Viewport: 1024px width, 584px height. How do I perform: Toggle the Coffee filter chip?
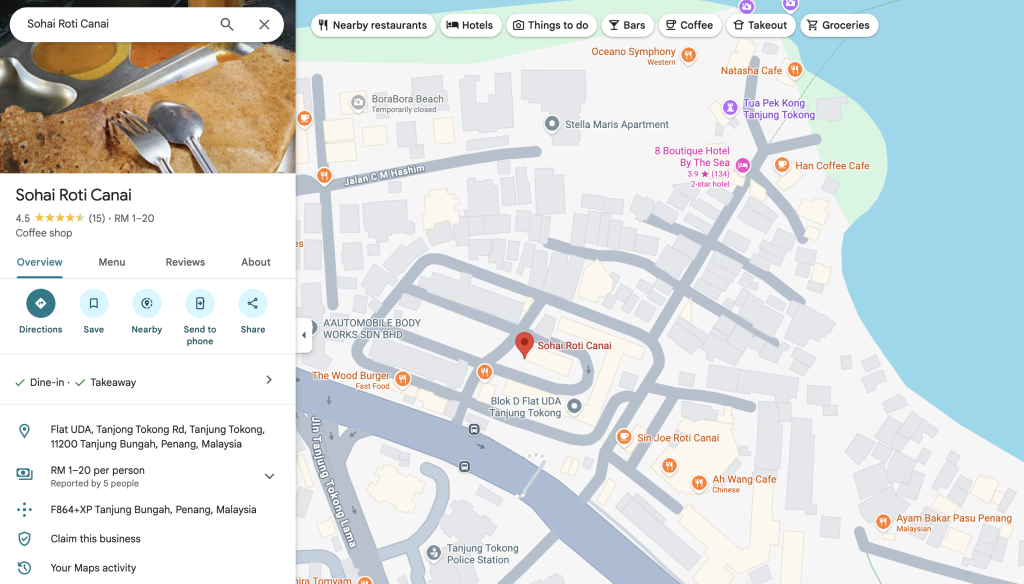point(689,25)
